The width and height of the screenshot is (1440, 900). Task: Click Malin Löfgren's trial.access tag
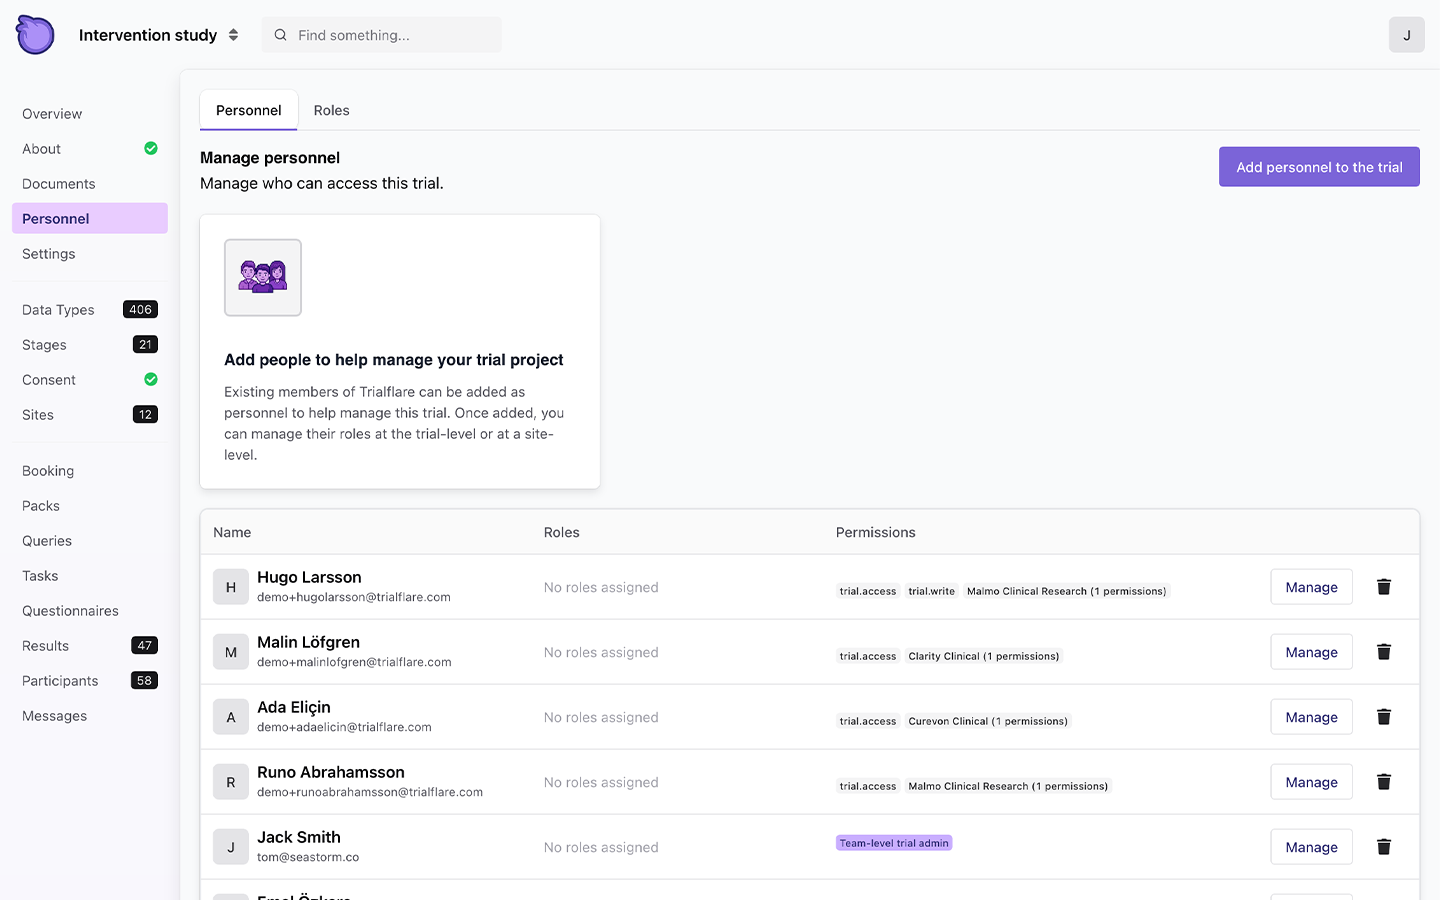pyautogui.click(x=868, y=656)
